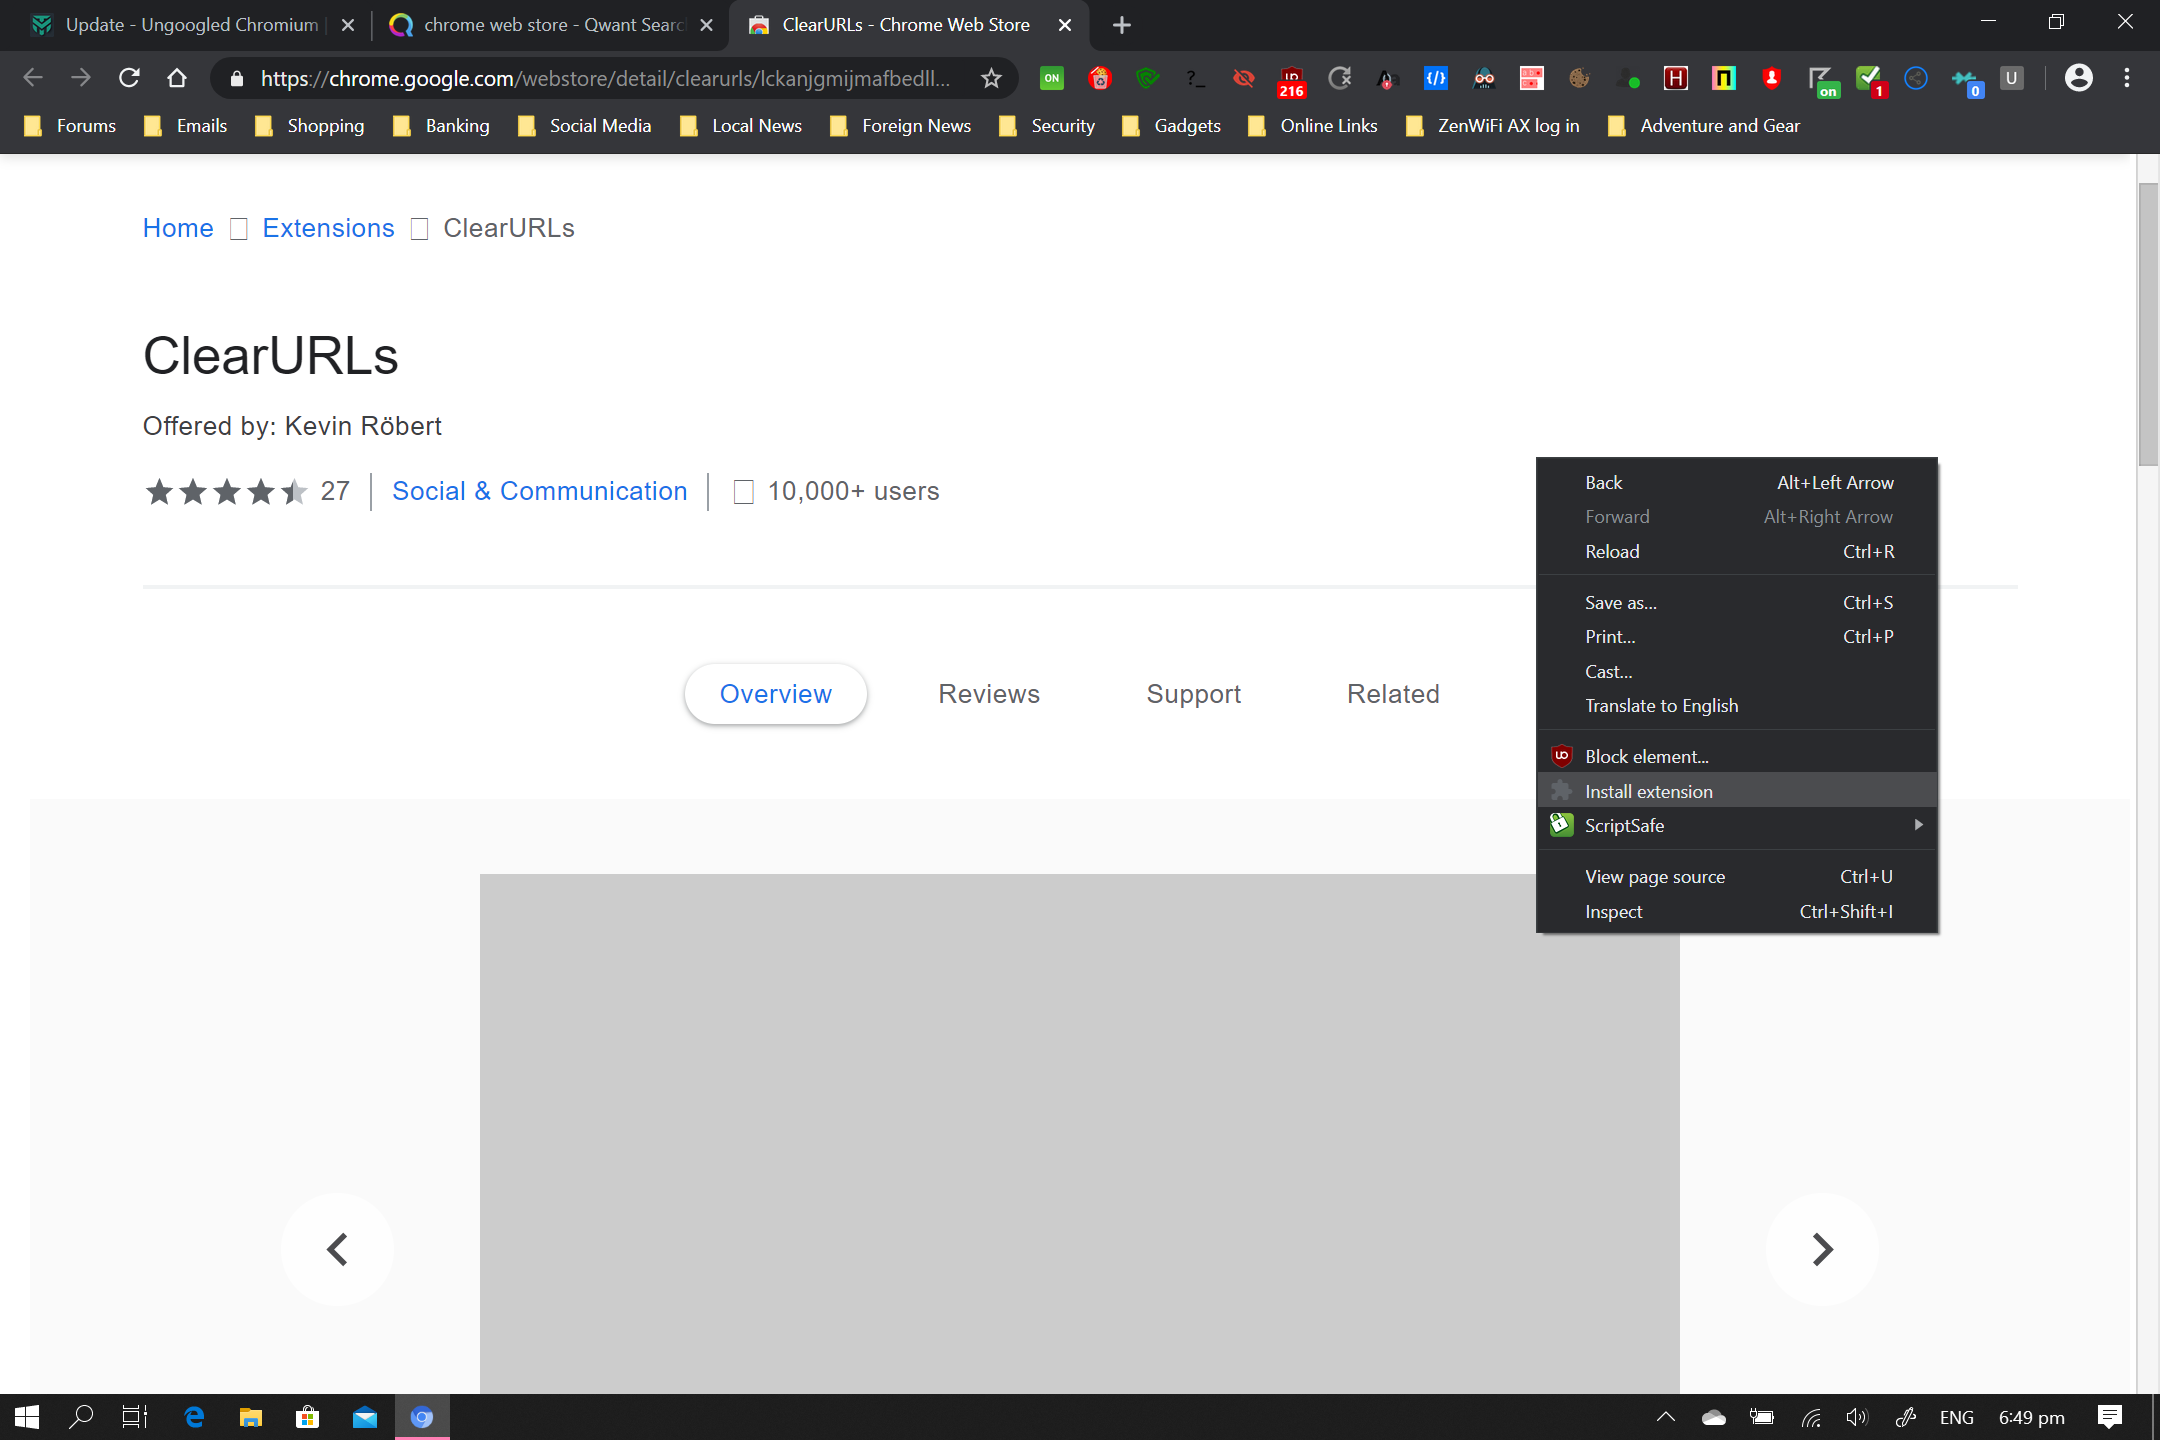Choose Install extension from context menu
Screen dimensions: 2160x1440
tap(1648, 791)
